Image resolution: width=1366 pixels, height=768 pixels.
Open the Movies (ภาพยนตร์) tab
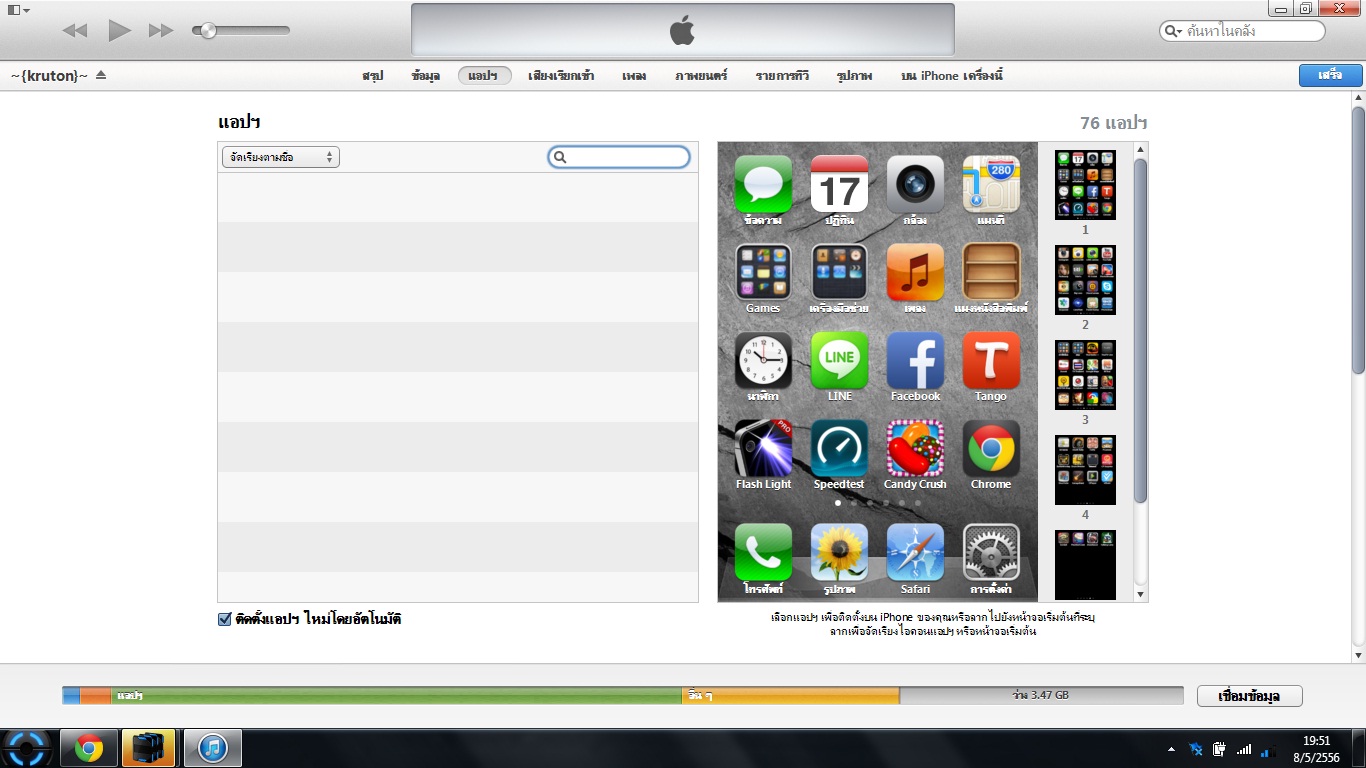[x=701, y=76]
